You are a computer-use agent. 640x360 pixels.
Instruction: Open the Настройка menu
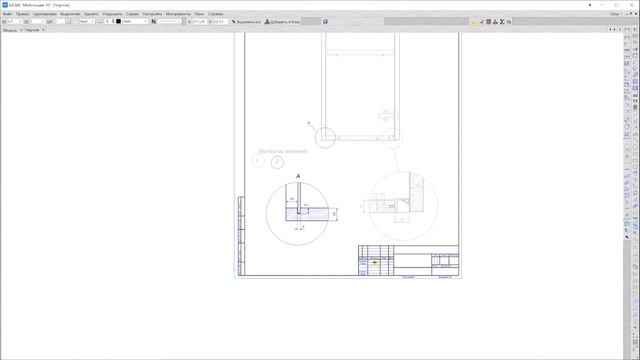tap(153, 14)
